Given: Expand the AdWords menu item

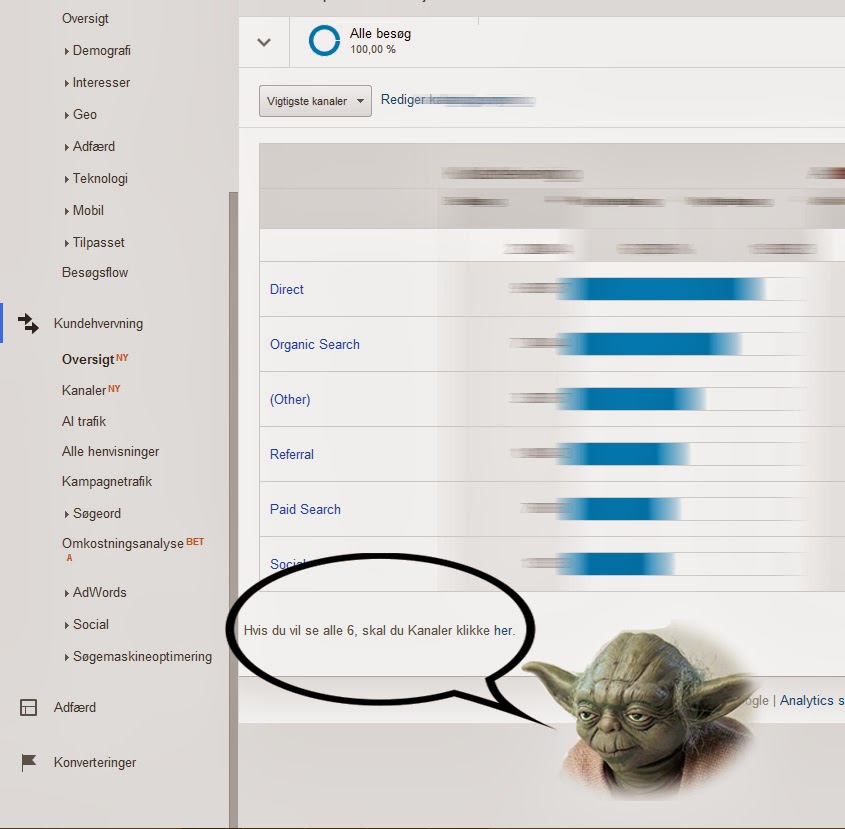Looking at the screenshot, I should point(95,592).
